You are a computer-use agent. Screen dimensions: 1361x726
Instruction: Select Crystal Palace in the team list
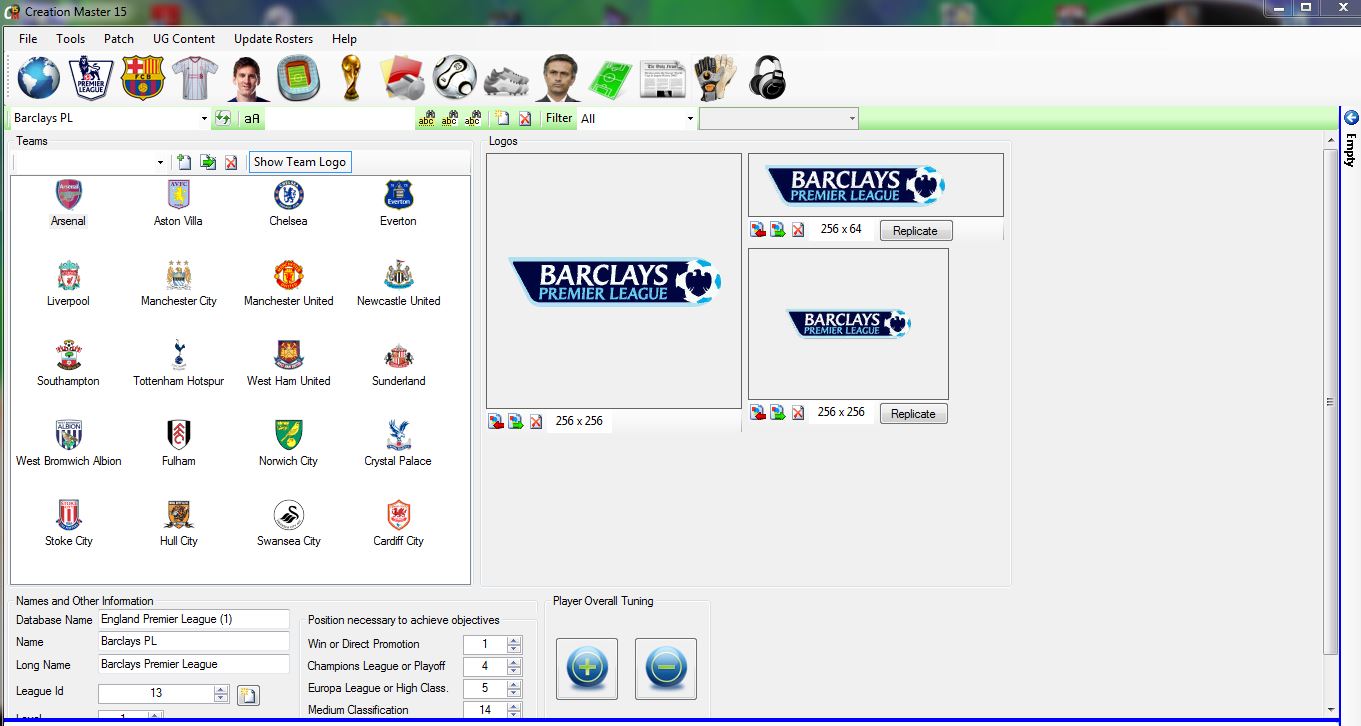[x=398, y=444]
